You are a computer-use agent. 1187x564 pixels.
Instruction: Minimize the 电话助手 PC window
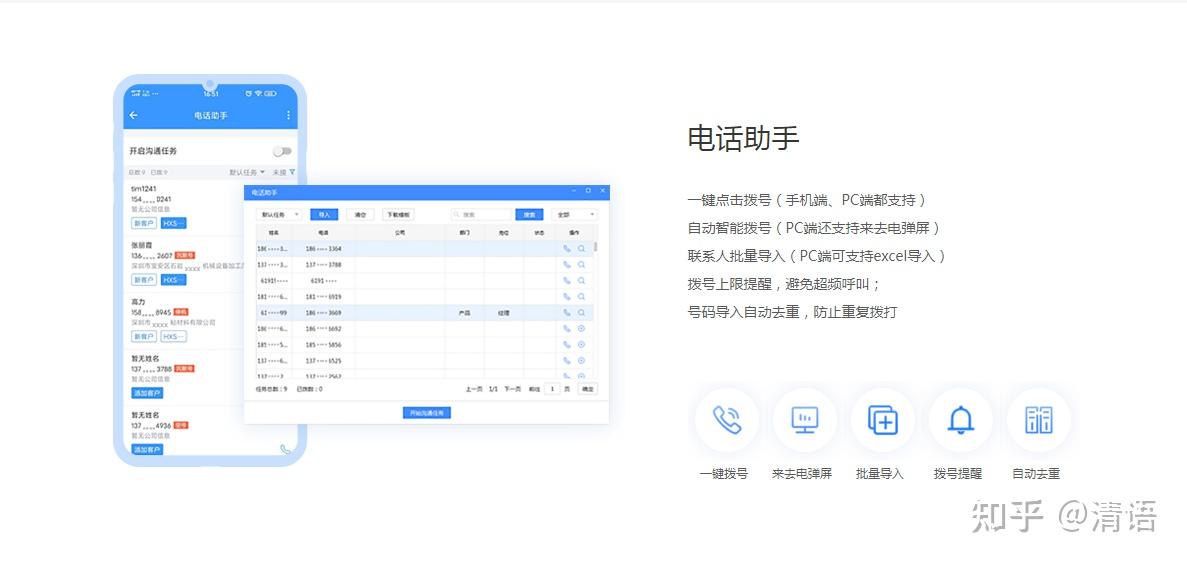pyautogui.click(x=575, y=192)
